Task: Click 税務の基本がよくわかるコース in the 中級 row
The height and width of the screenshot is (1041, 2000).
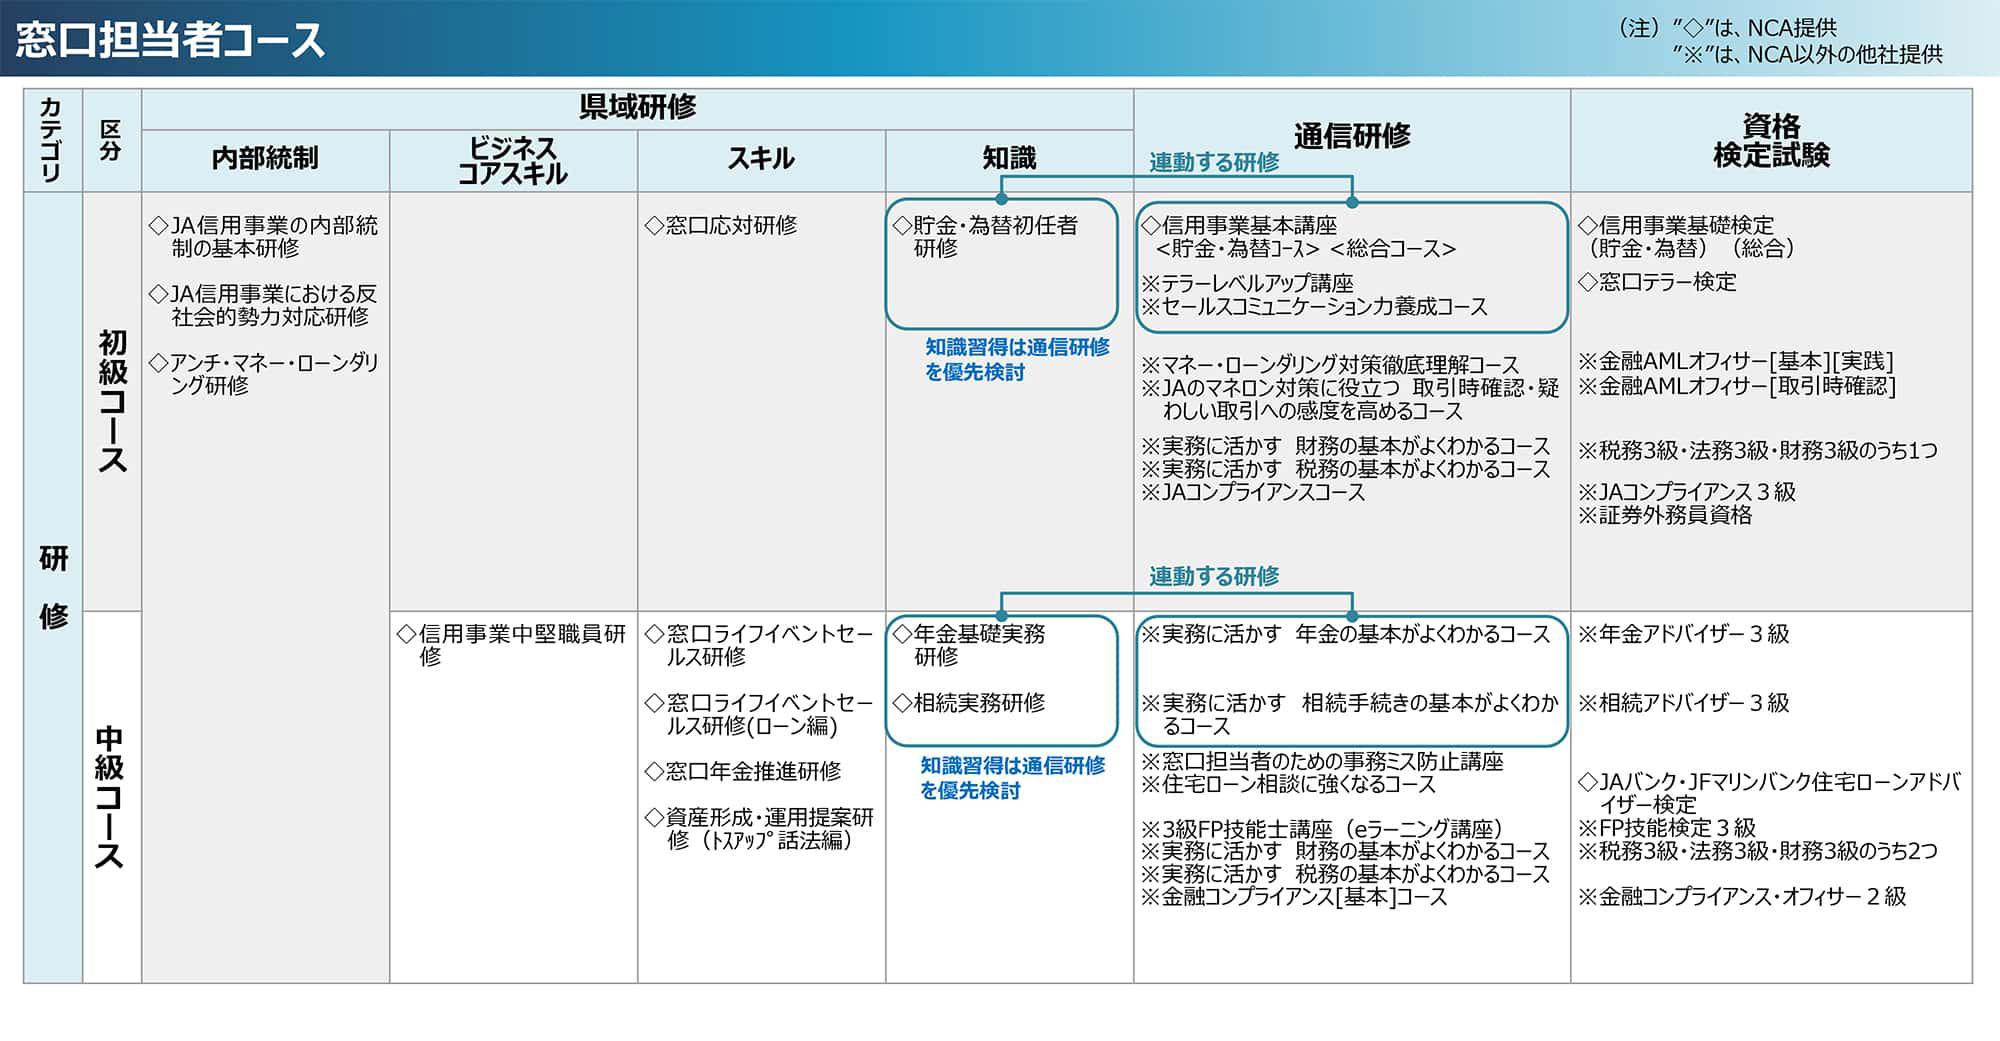Action: [x=1345, y=874]
